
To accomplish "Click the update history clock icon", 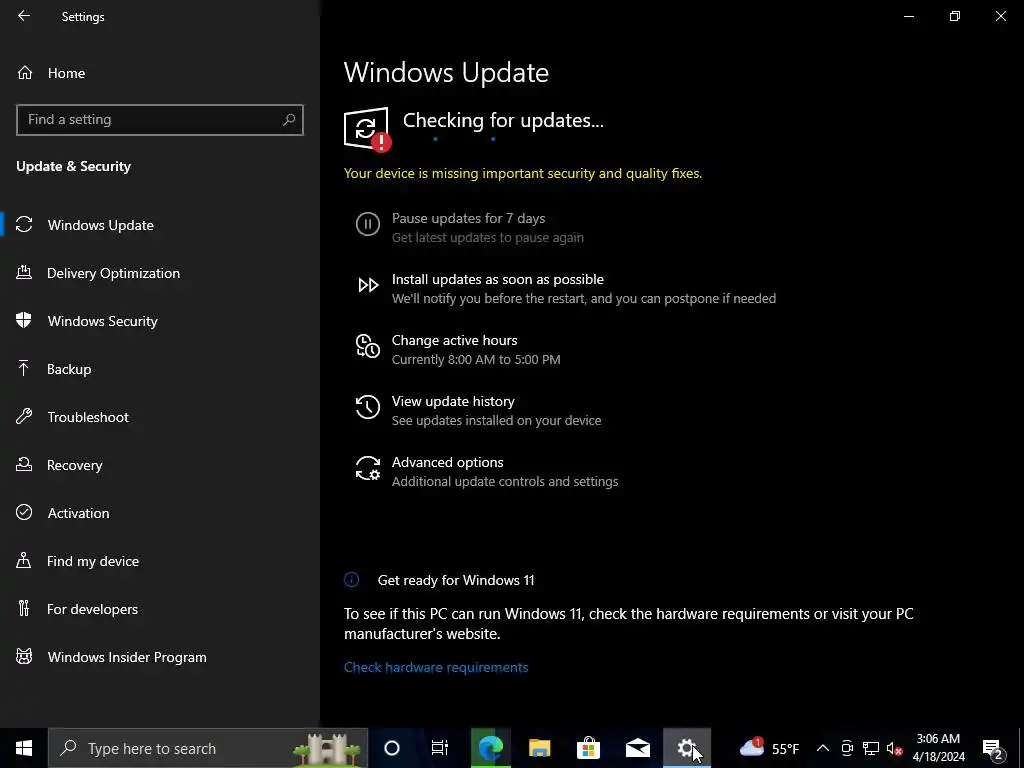I will coord(368,407).
